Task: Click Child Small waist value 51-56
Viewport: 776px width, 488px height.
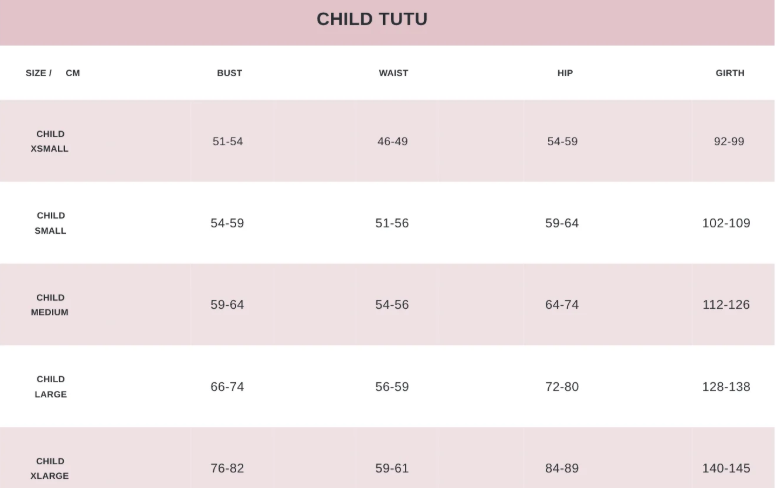Action: [392, 223]
